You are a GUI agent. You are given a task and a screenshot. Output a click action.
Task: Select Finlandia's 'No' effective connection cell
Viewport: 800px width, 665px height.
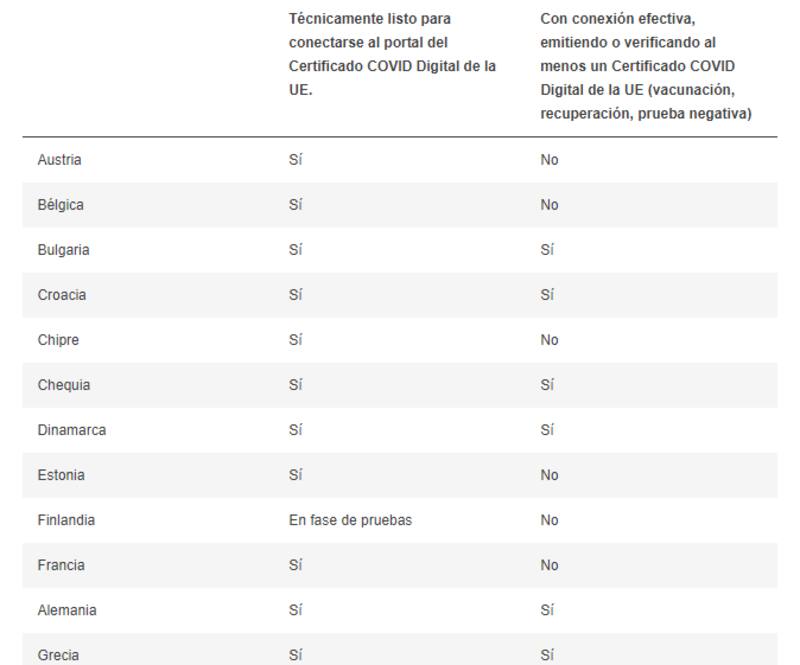pos(549,520)
